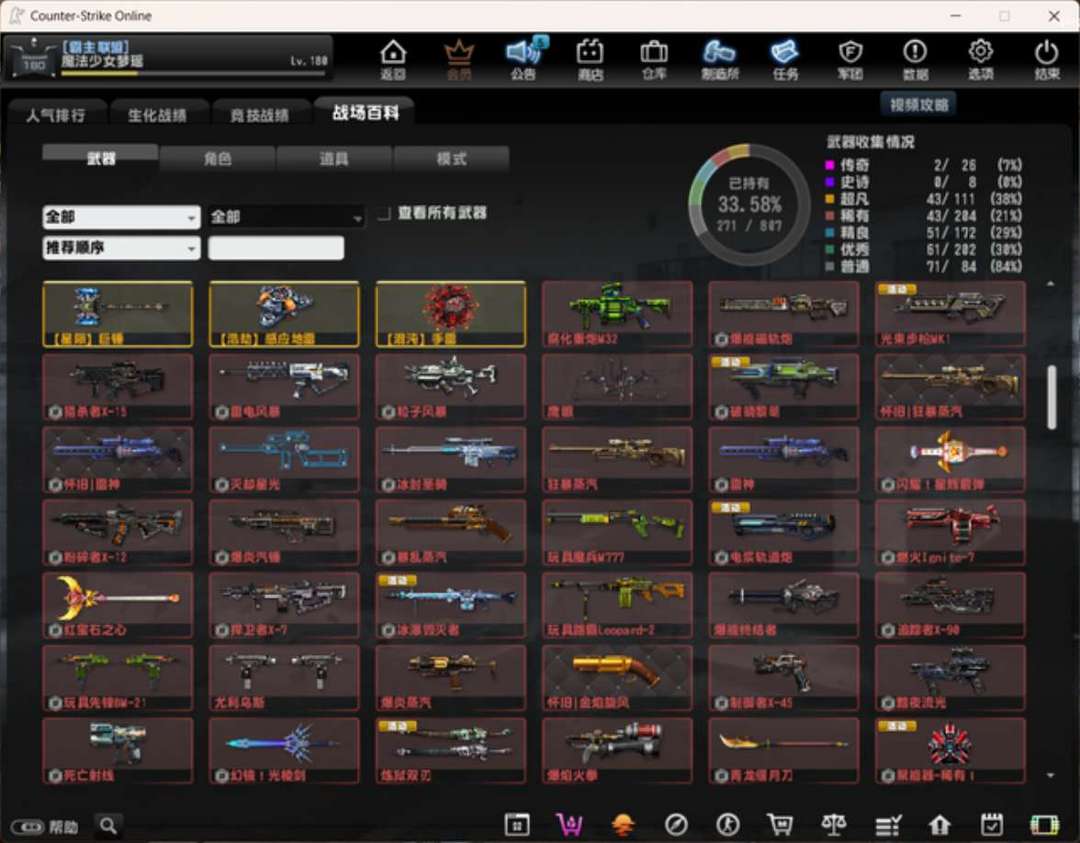Click the 视频攻略 button

(x=918, y=105)
